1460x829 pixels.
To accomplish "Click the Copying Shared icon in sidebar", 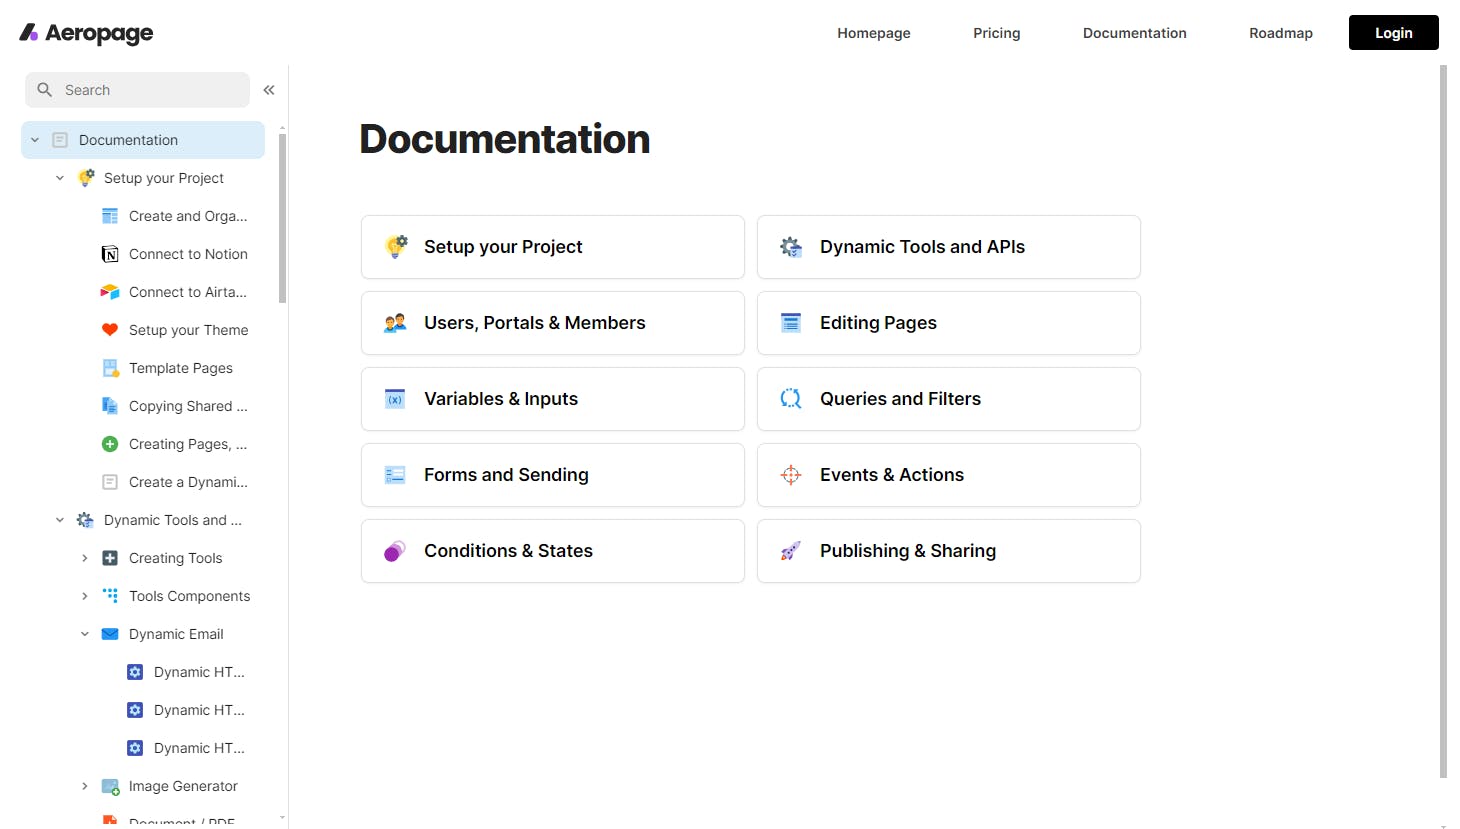I will coord(110,406).
